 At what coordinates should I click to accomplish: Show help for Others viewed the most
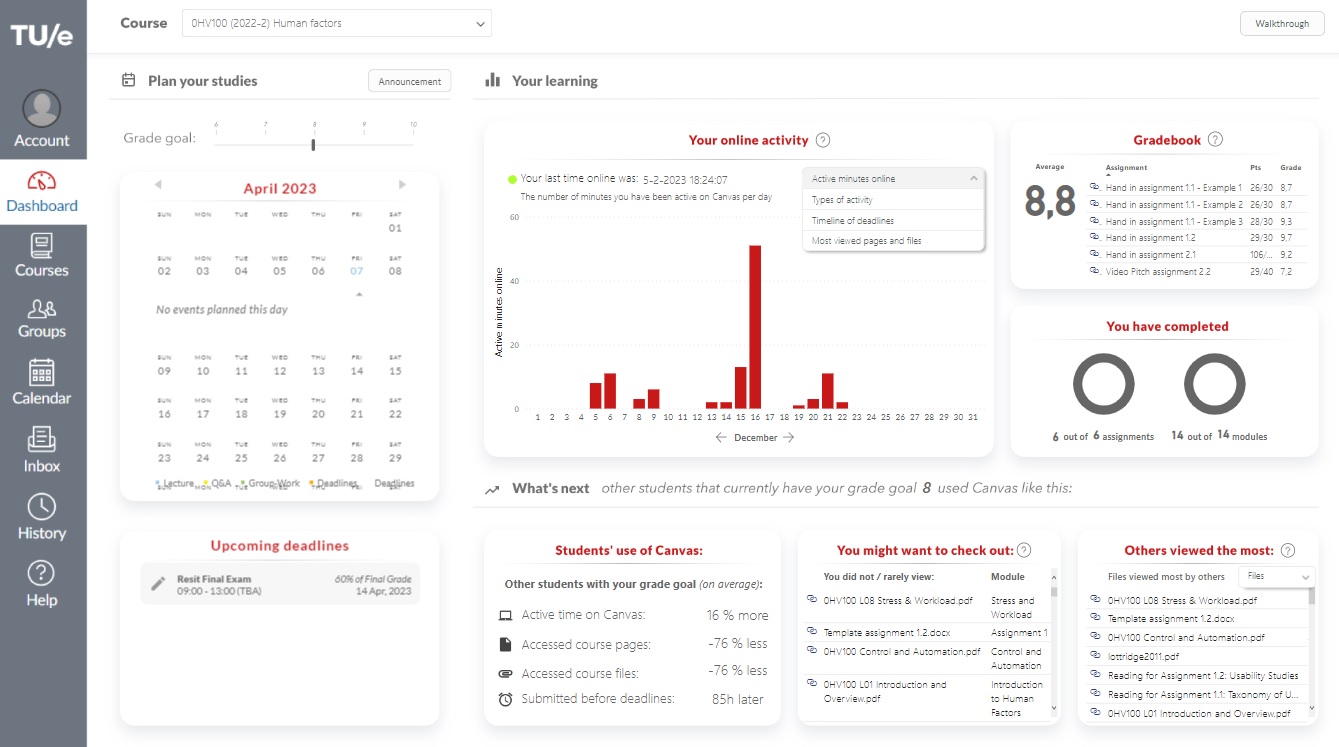coord(1288,550)
